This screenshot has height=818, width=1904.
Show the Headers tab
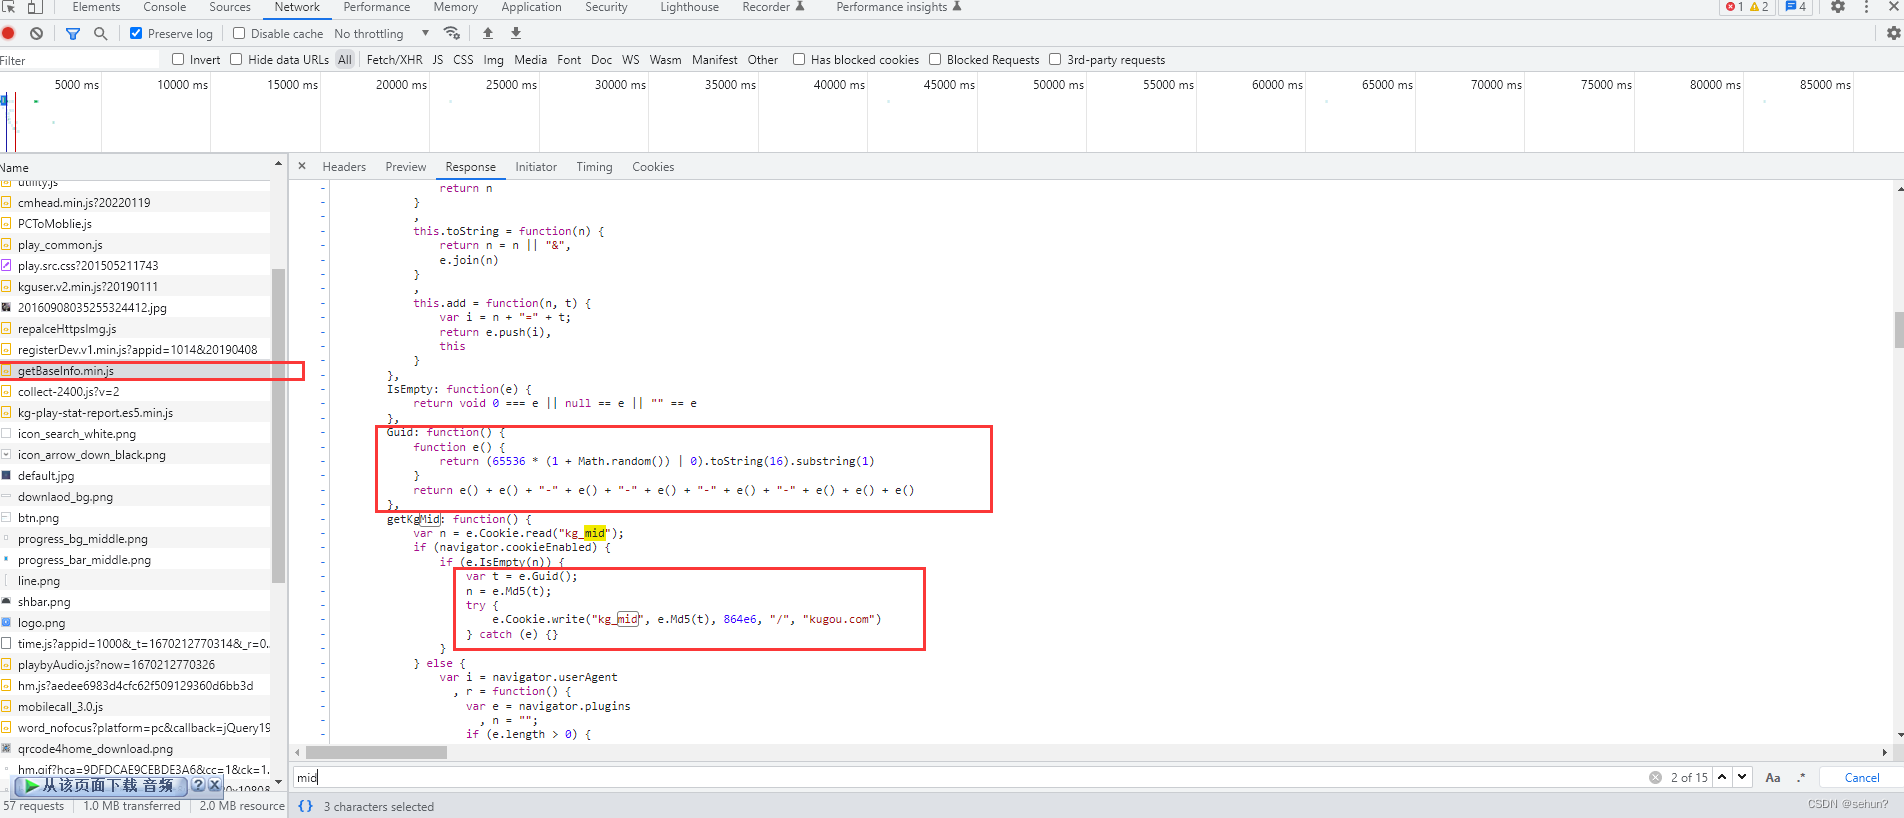pos(344,167)
